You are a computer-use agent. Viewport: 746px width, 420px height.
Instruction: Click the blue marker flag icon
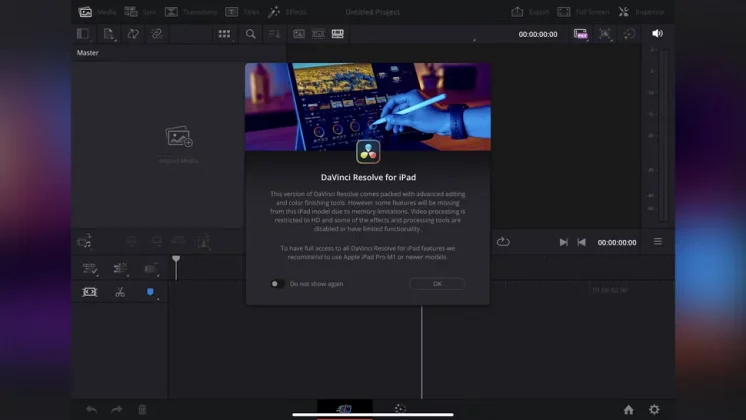click(151, 292)
